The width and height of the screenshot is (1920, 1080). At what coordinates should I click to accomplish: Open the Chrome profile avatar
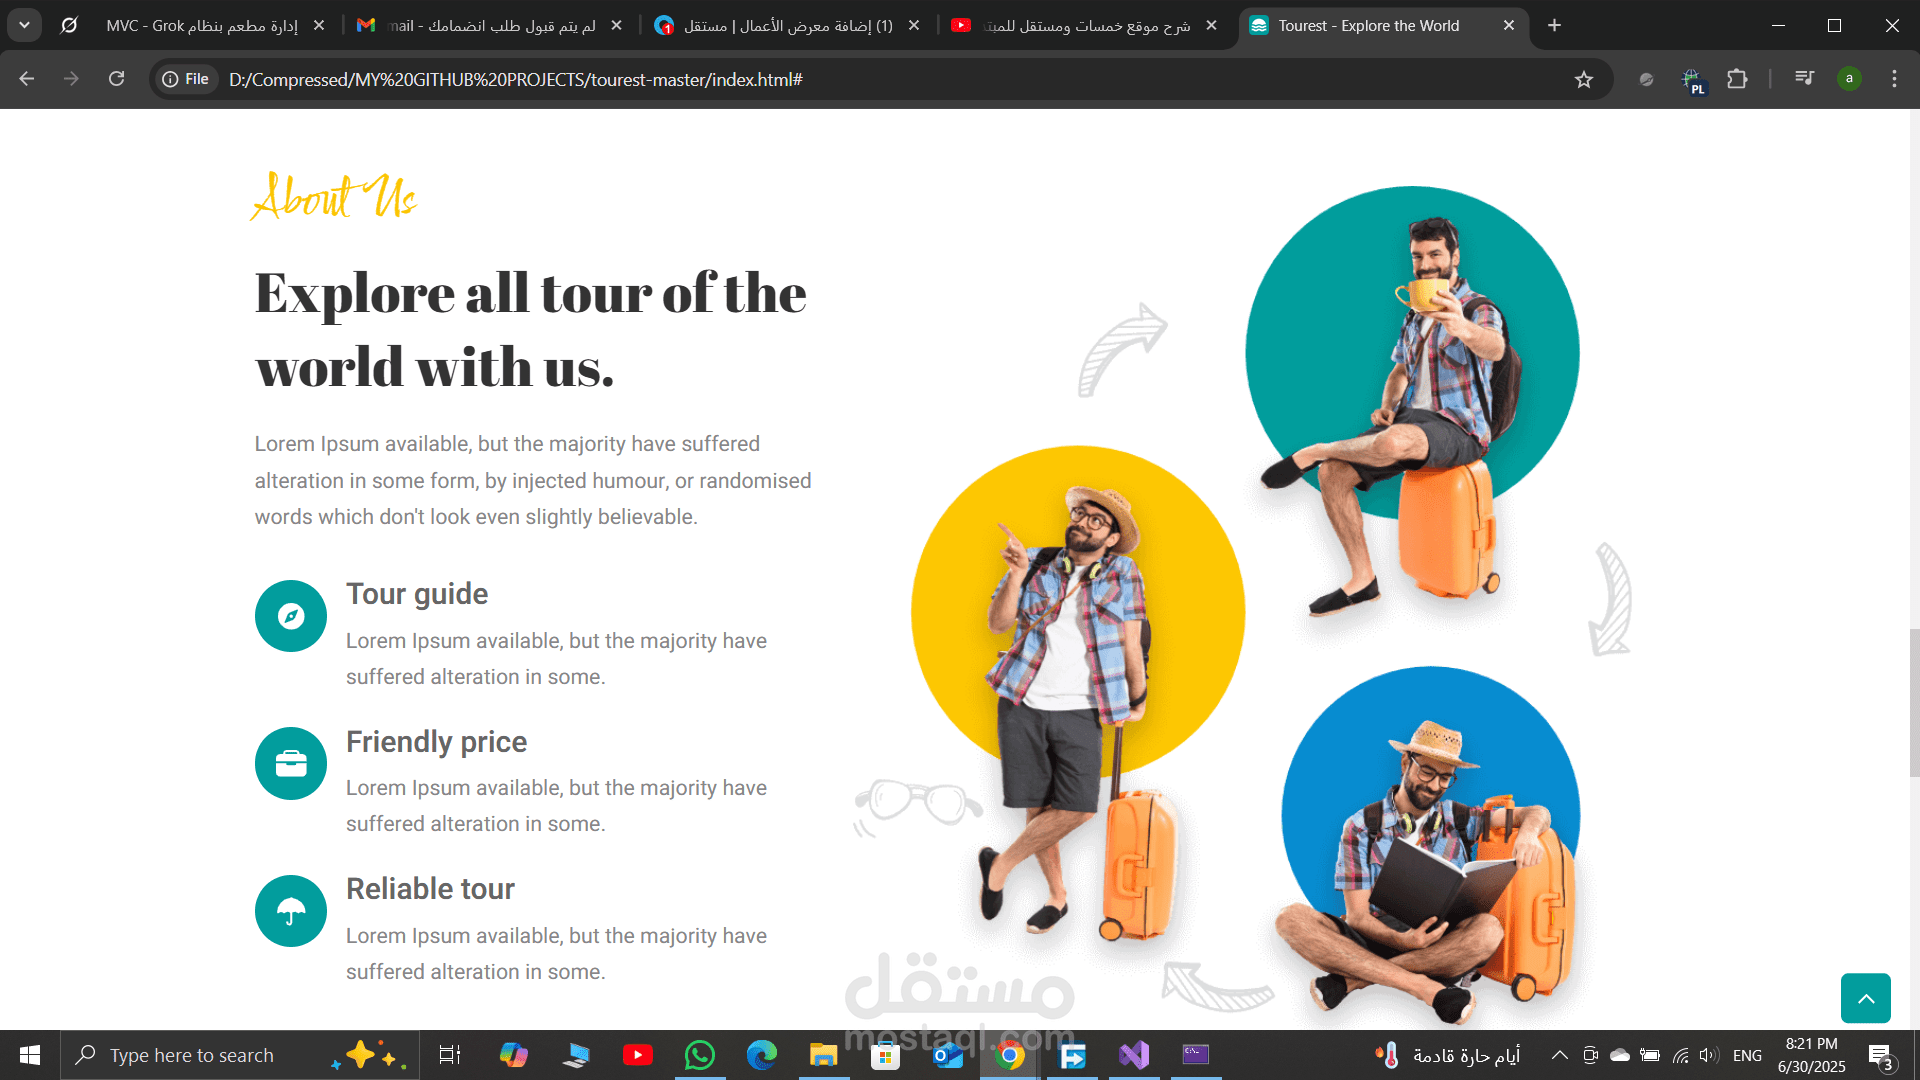(x=1849, y=79)
